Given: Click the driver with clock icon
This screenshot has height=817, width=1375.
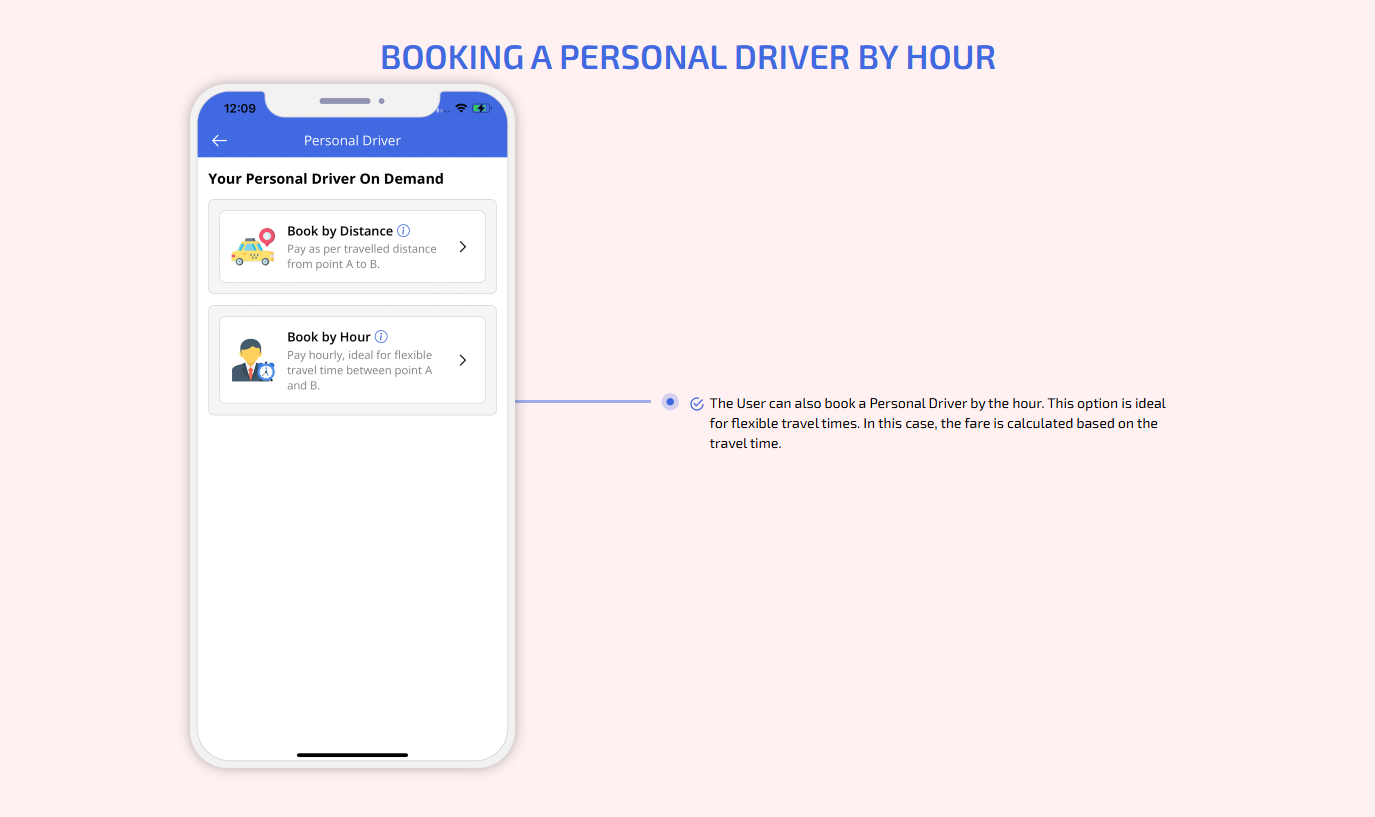Looking at the screenshot, I should (x=253, y=361).
